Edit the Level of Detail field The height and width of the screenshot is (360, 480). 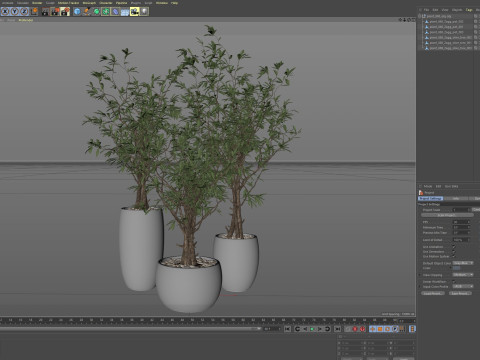[461, 240]
